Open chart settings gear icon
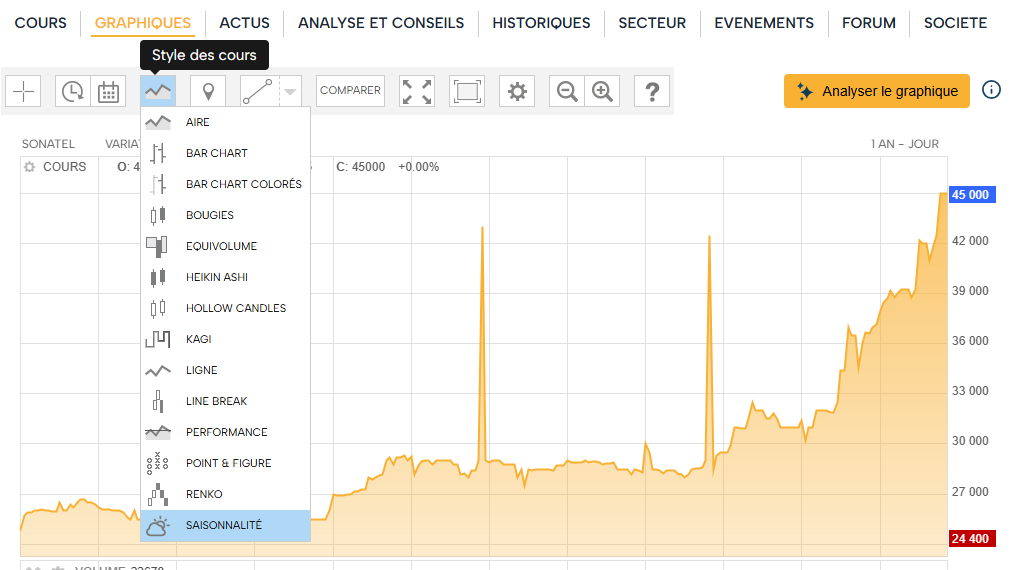This screenshot has height=570, width=1025. point(517,91)
